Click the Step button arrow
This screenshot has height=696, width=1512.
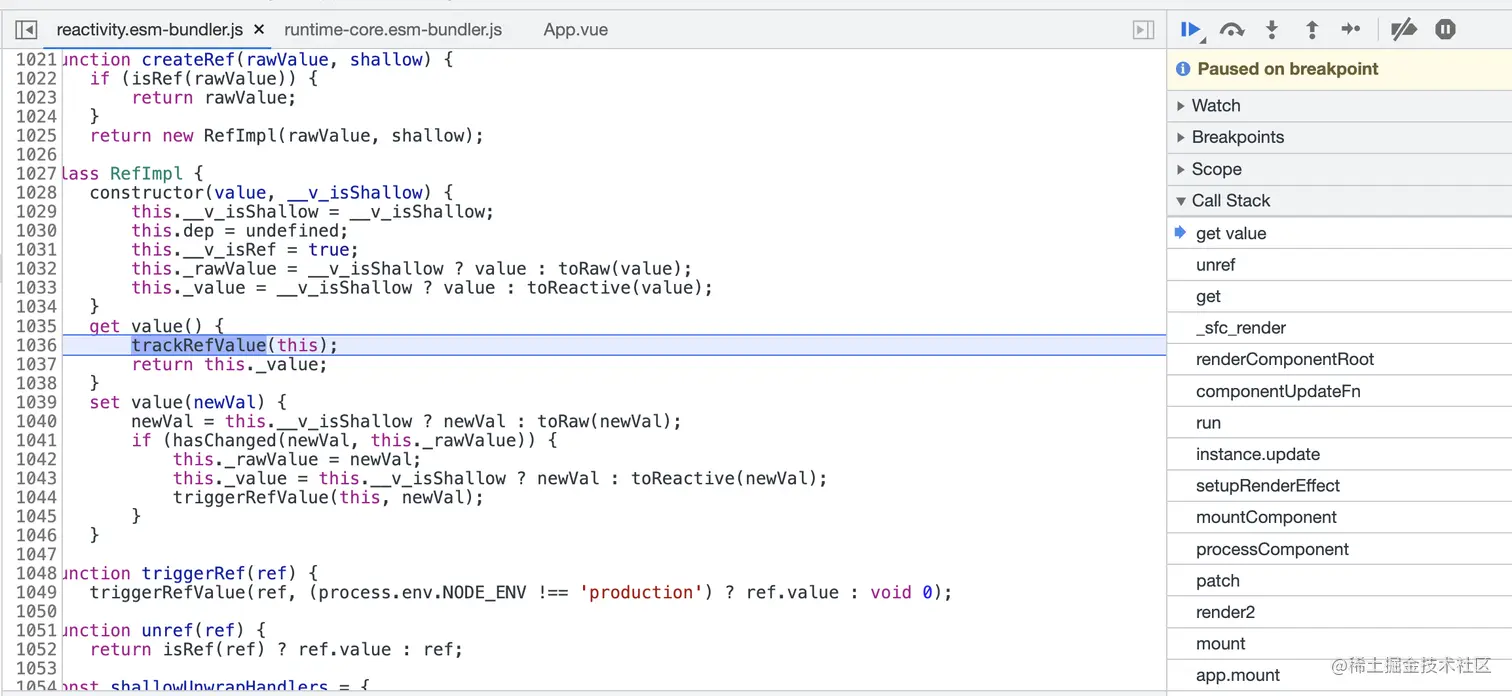[x=1351, y=30]
